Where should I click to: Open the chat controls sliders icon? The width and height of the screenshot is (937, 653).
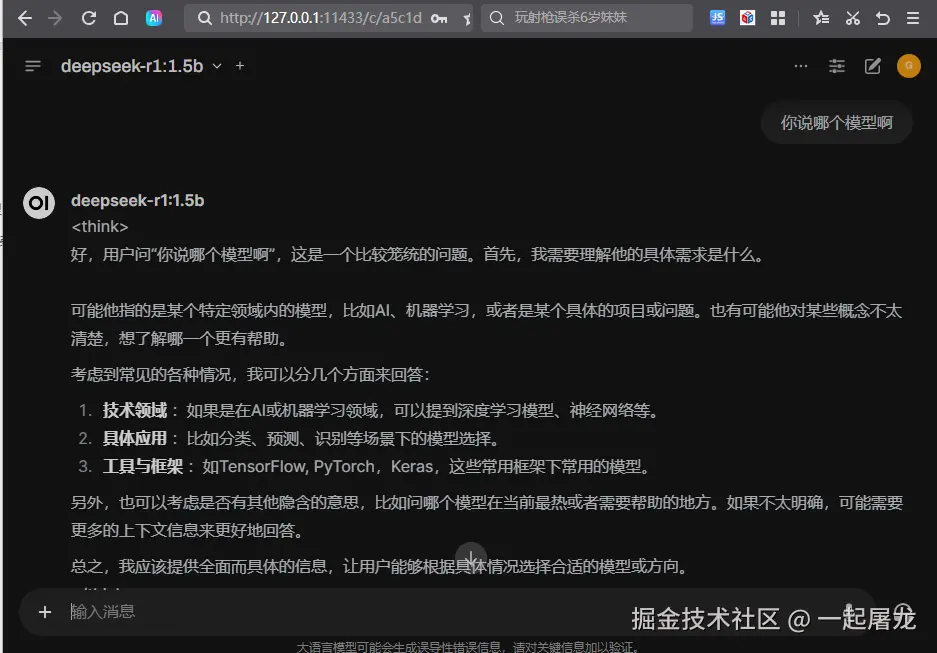(837, 66)
